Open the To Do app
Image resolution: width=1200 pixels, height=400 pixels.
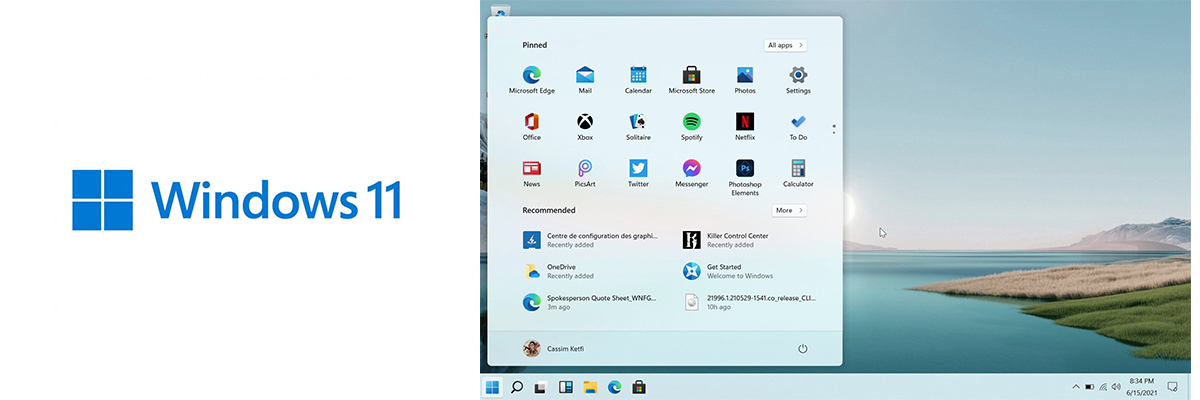pyautogui.click(x=798, y=127)
